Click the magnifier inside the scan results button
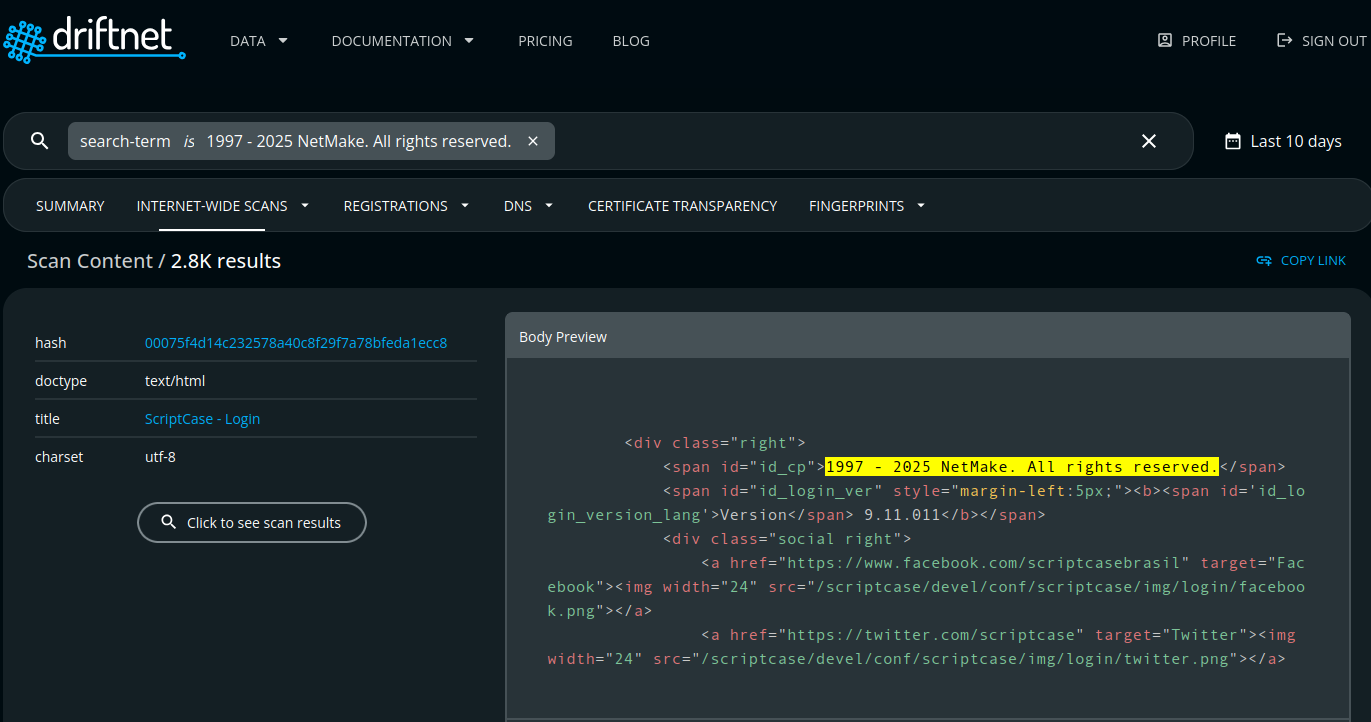 click(169, 522)
